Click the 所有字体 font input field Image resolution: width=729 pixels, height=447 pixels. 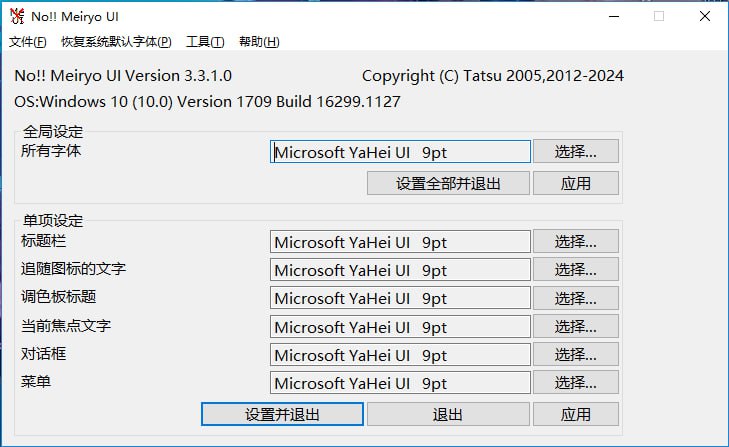[400, 152]
